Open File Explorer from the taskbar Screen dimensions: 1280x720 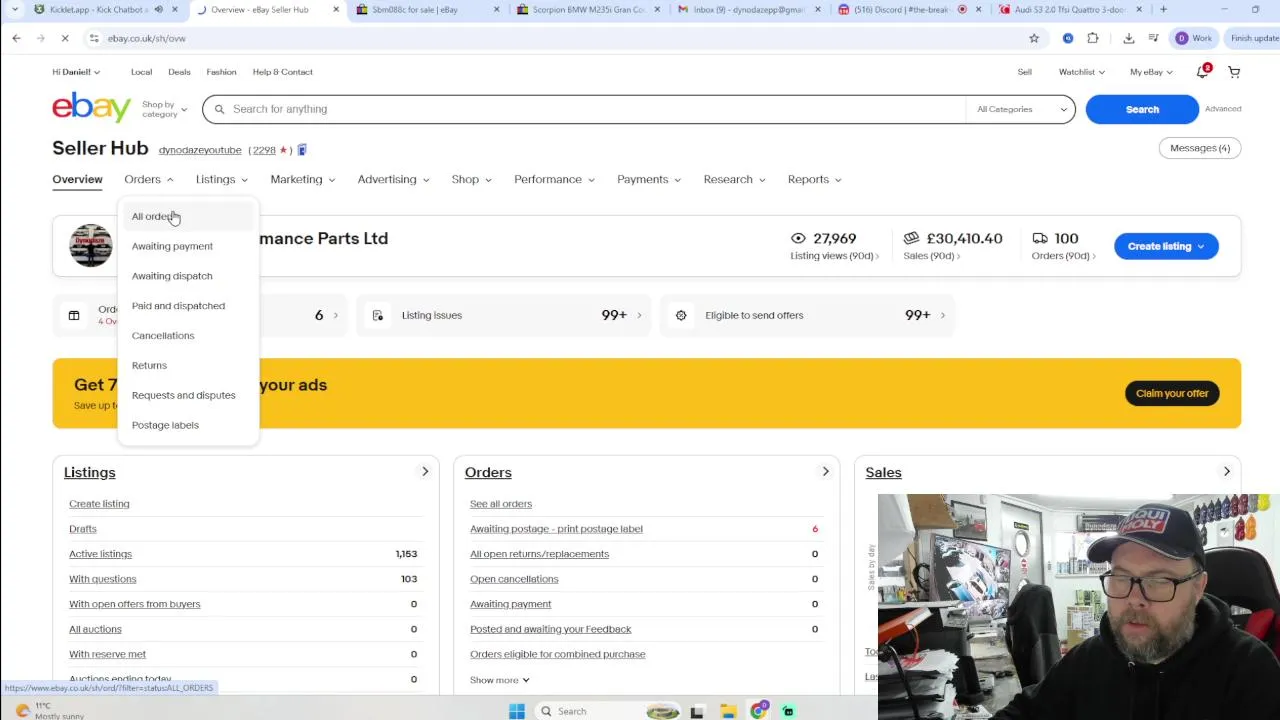pyautogui.click(x=729, y=711)
